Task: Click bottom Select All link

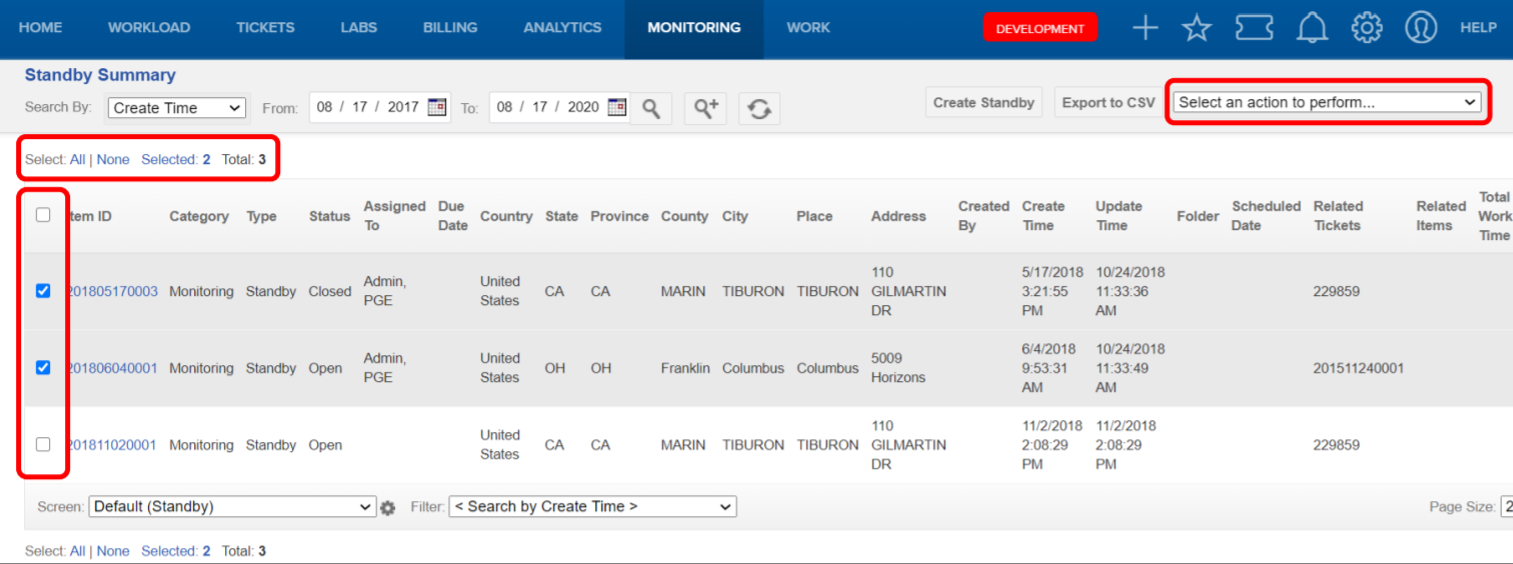Action: click(x=77, y=551)
